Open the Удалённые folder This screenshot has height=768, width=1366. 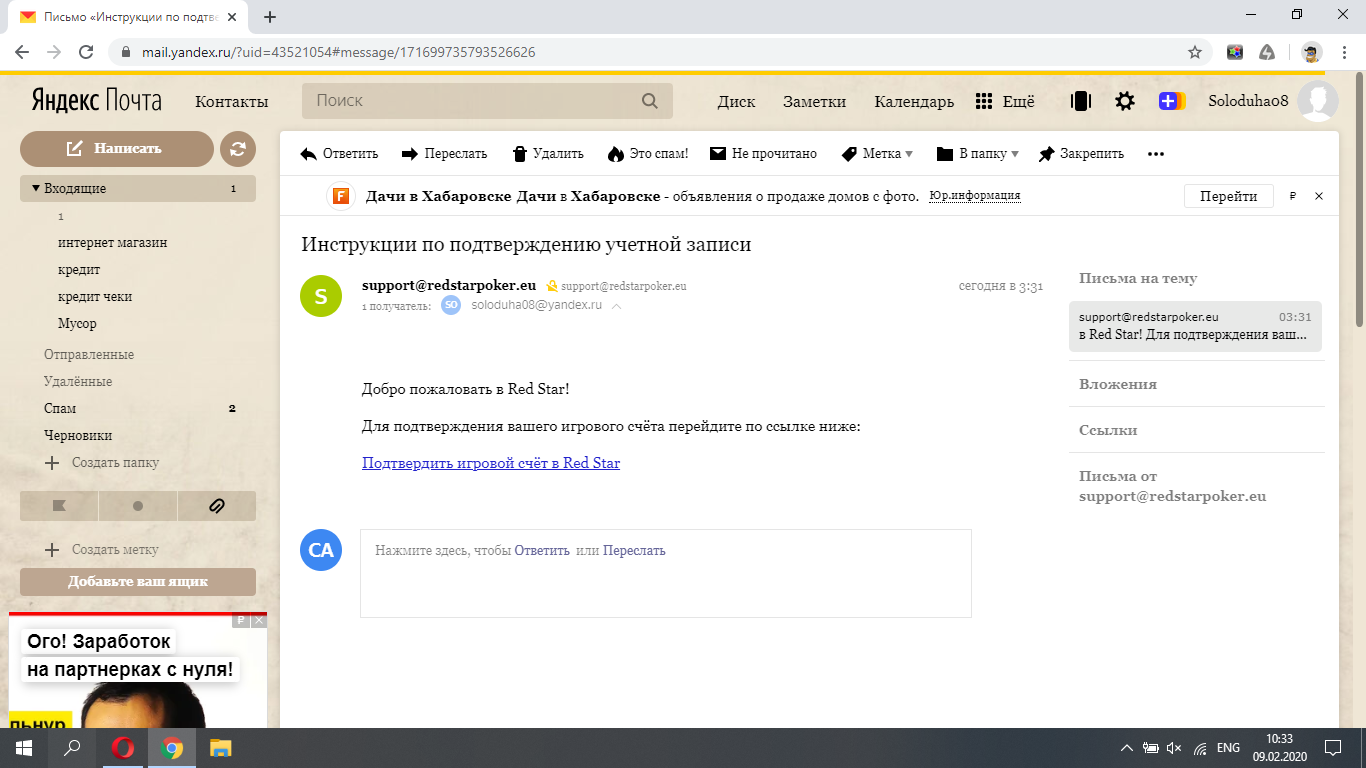tap(78, 381)
